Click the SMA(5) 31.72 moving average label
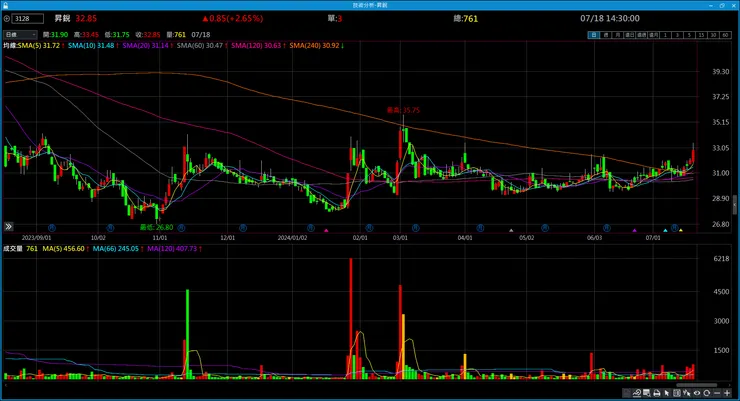The width and height of the screenshot is (740, 401). coord(41,45)
